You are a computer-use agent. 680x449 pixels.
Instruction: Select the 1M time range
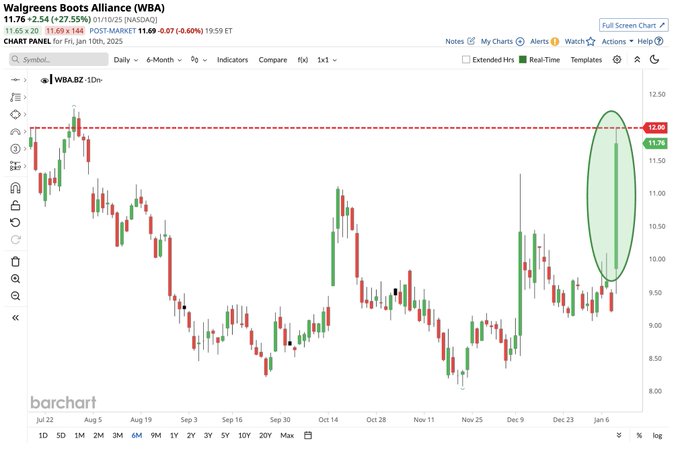click(79, 436)
